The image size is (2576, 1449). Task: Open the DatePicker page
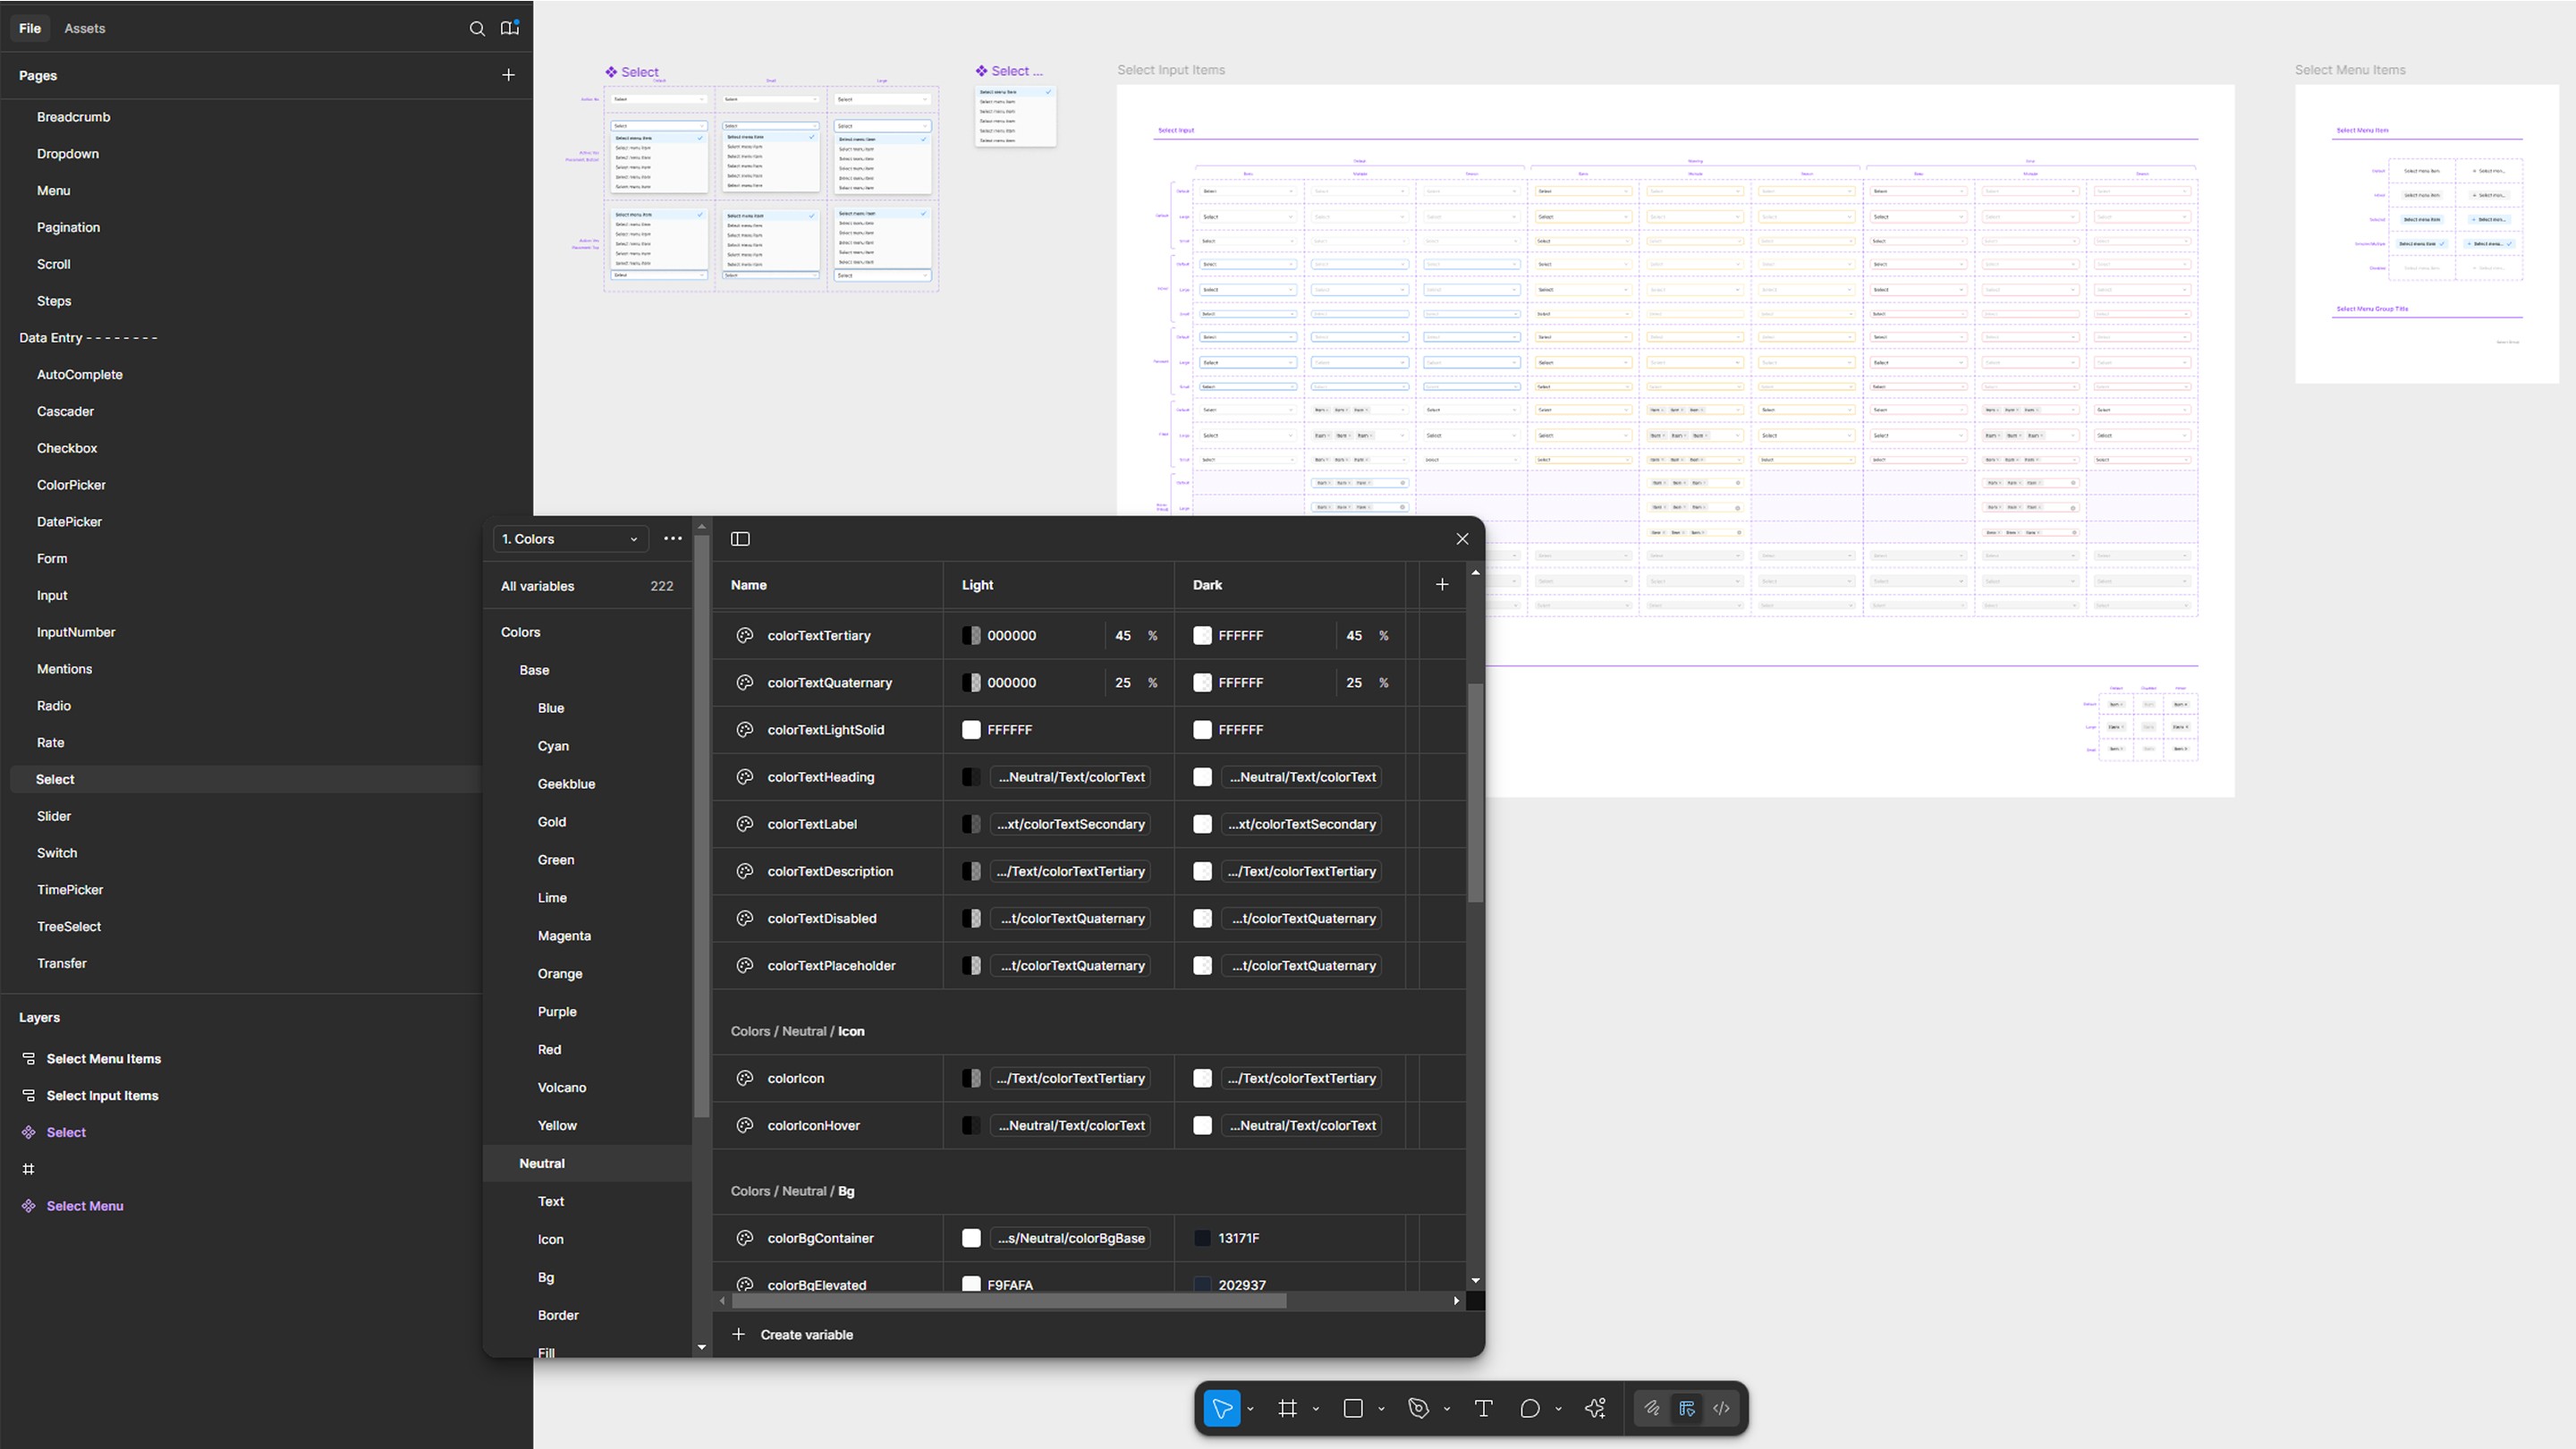click(69, 522)
